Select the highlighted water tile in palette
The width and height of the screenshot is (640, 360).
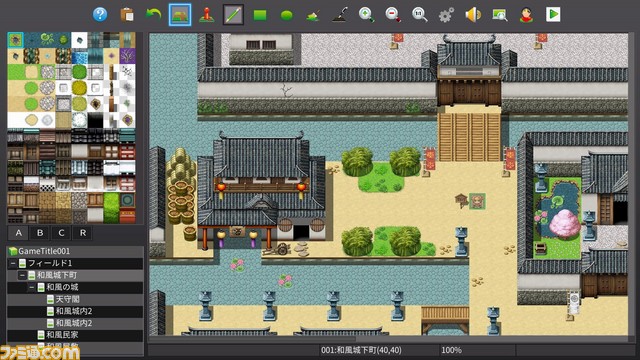[16, 40]
